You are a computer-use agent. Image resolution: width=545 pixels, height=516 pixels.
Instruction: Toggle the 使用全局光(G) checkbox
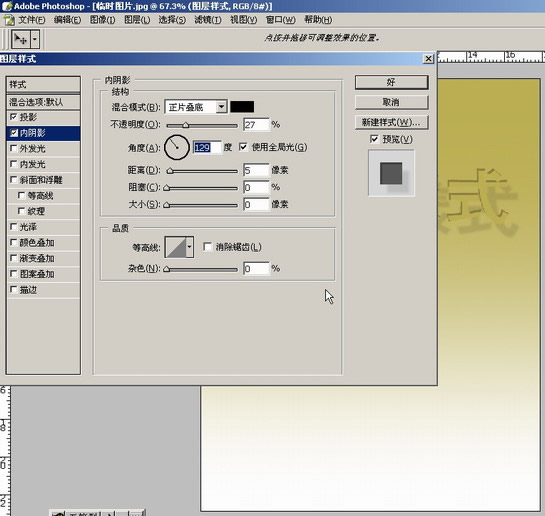pyautogui.click(x=243, y=147)
